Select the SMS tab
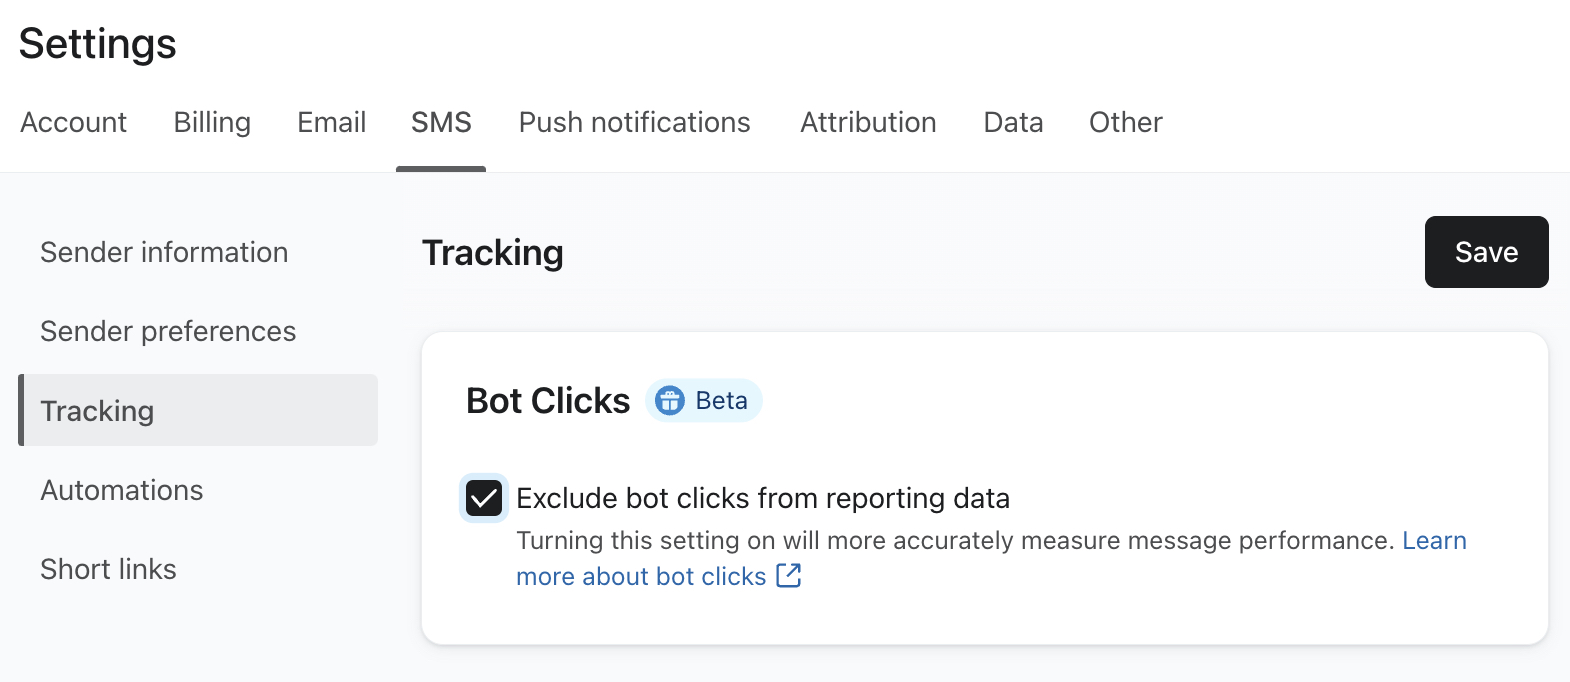The height and width of the screenshot is (682, 1570). 440,122
